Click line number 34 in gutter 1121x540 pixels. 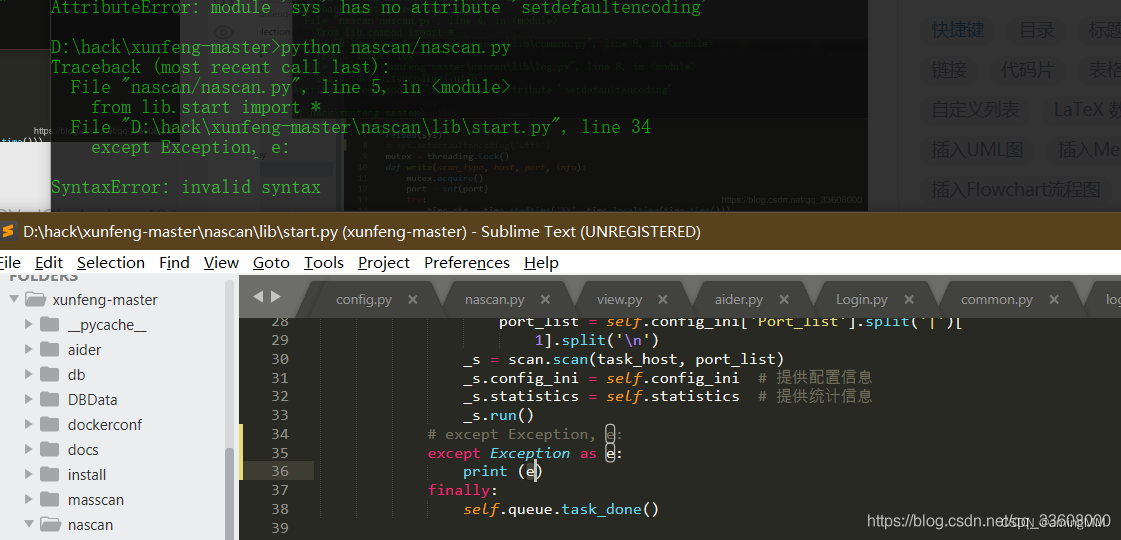[280, 434]
